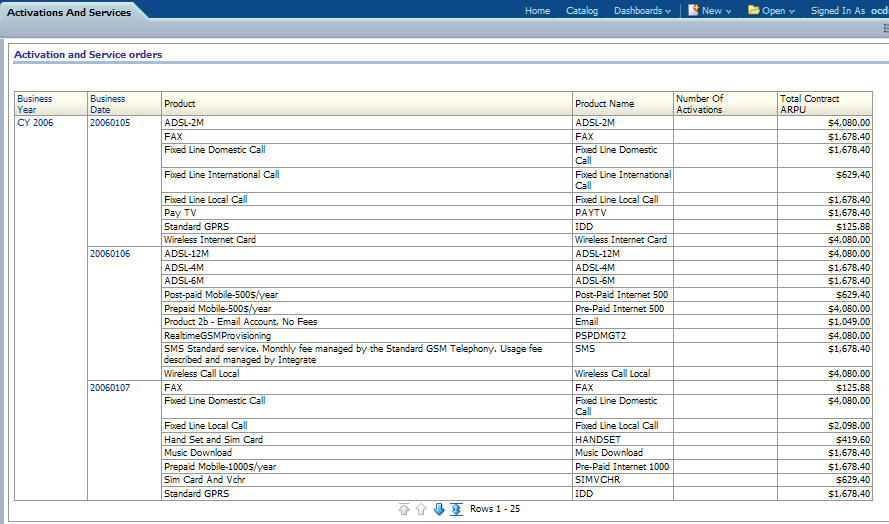Select Prepaid Mobile-500$/year product cell
Screen dimensions: 889x524
(x=367, y=309)
